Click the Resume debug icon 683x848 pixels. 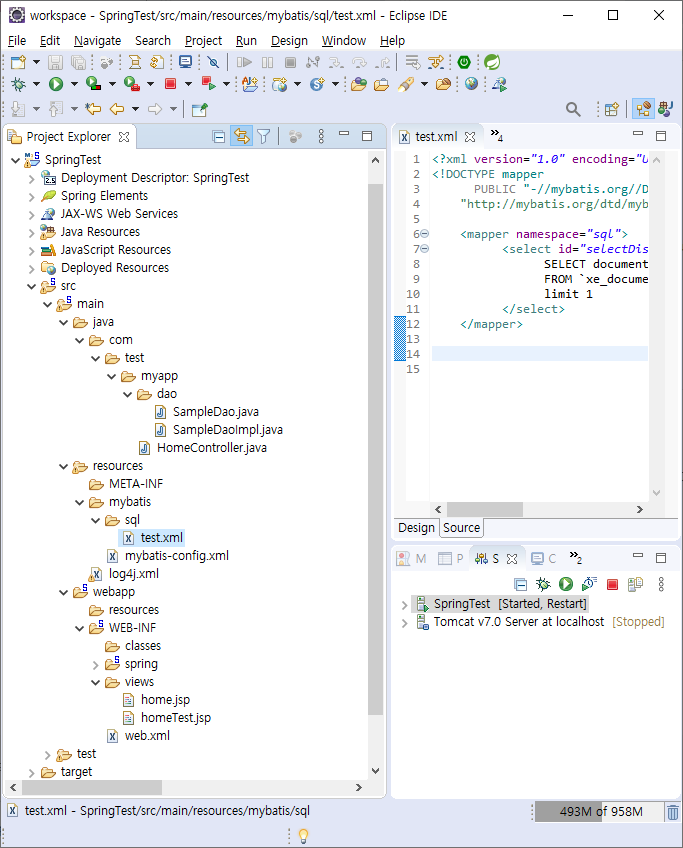244,62
